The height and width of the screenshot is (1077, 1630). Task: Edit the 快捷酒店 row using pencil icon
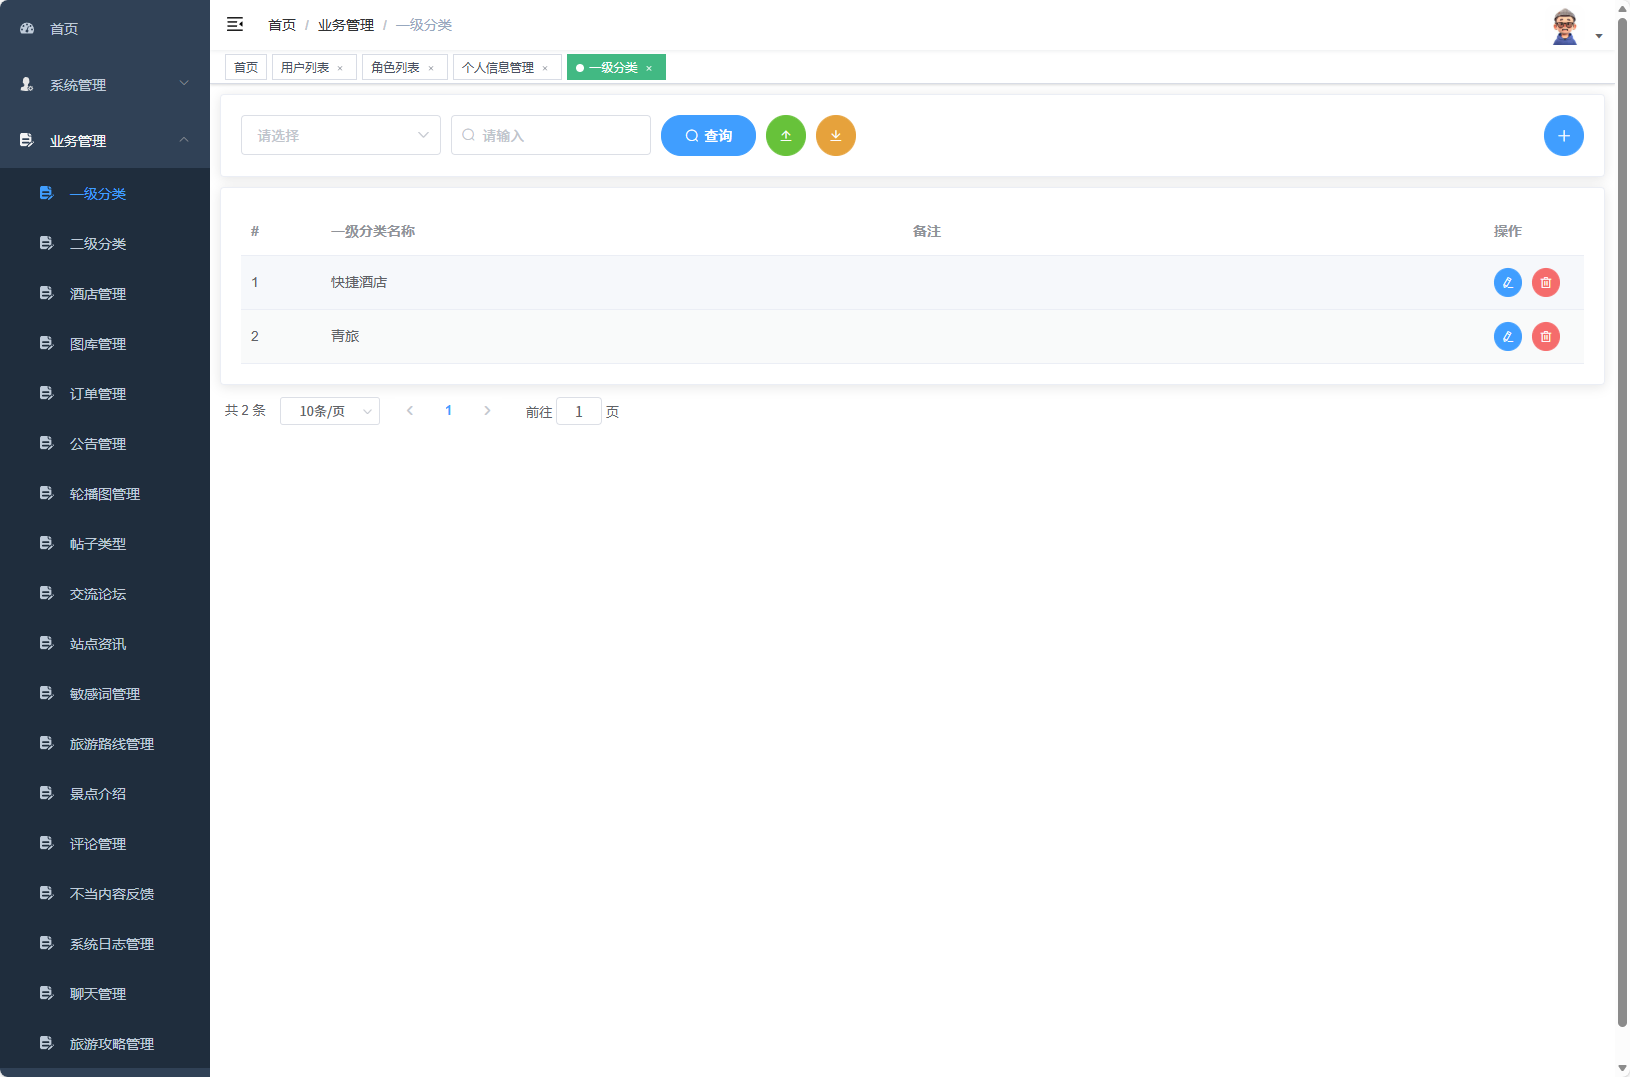[1508, 282]
